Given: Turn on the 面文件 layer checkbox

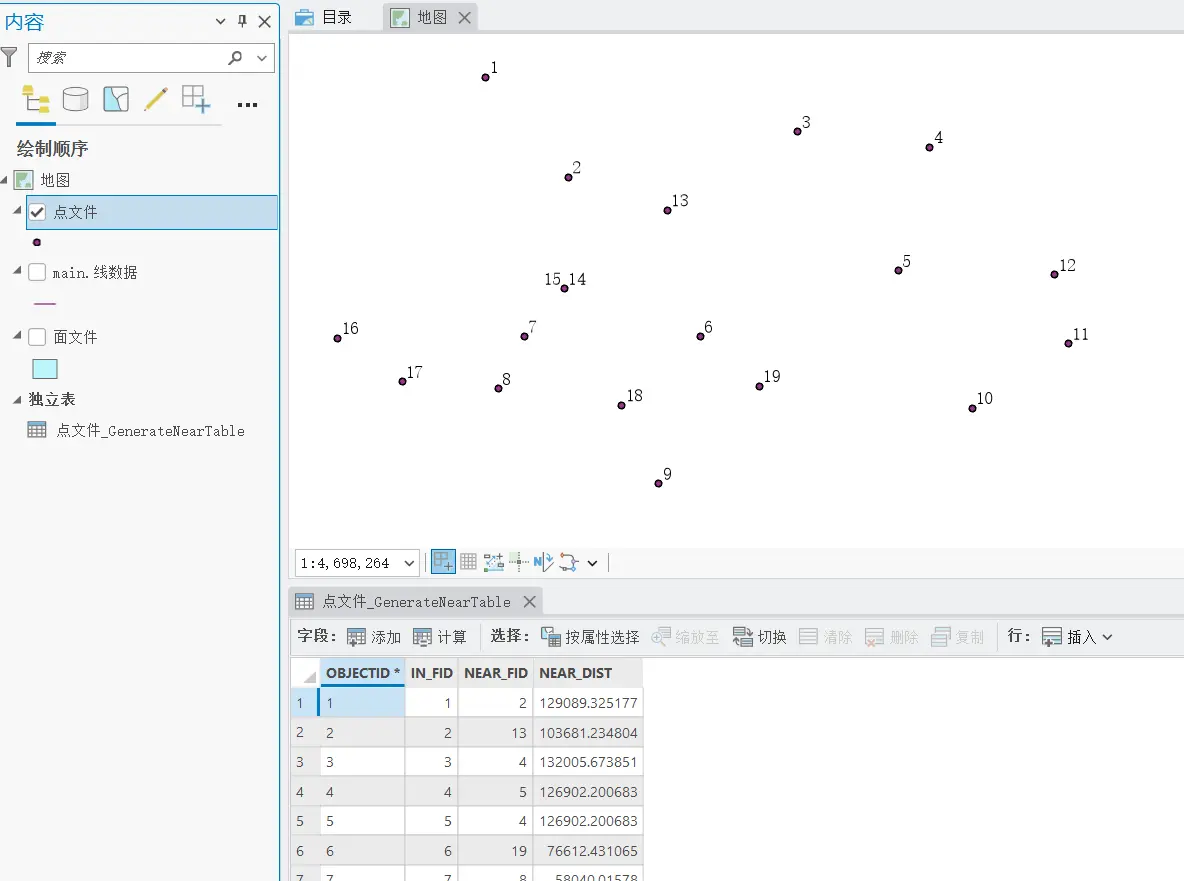Looking at the screenshot, I should click(38, 337).
